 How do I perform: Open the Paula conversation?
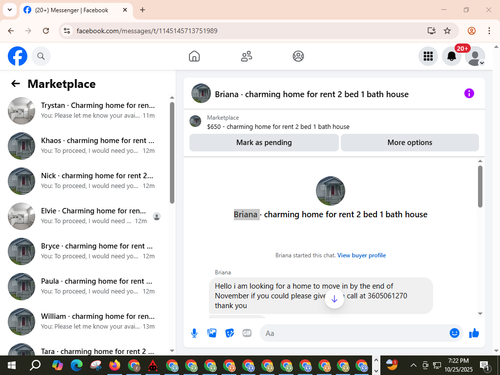click(x=86, y=286)
